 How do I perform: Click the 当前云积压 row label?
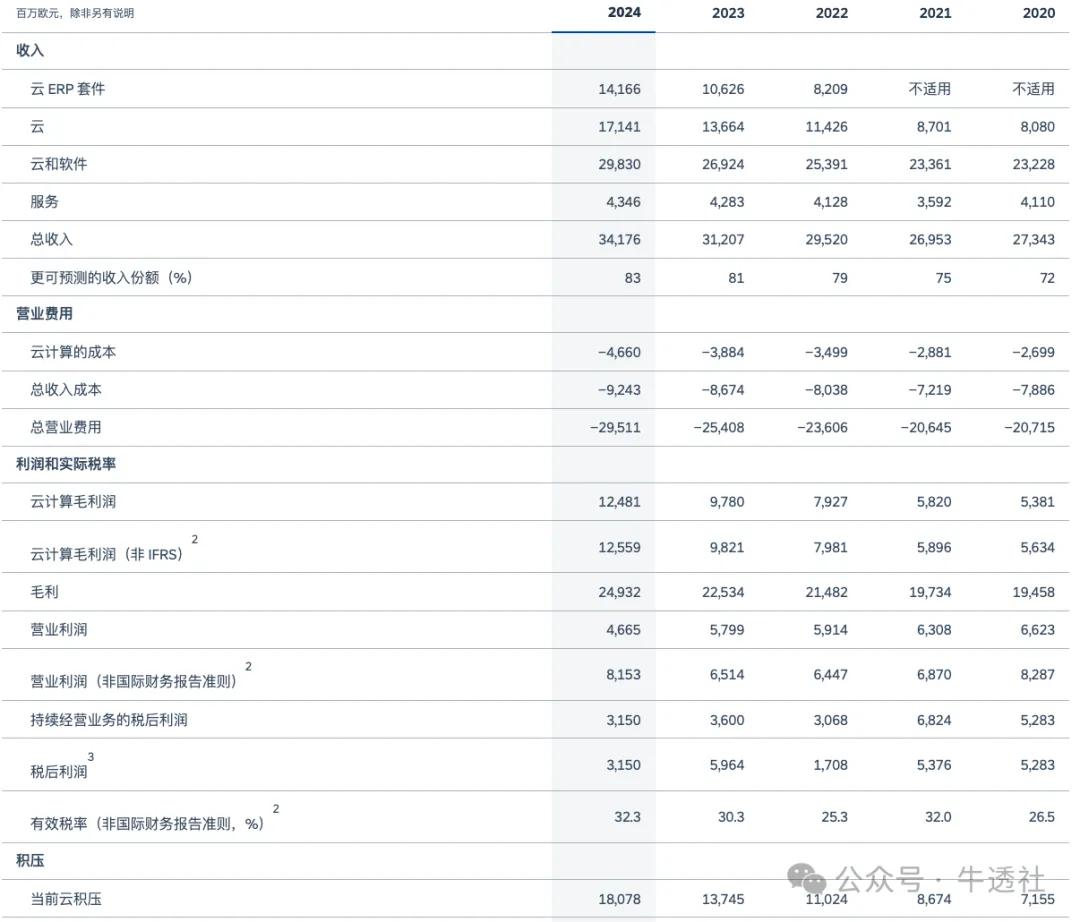pyautogui.click(x=65, y=899)
